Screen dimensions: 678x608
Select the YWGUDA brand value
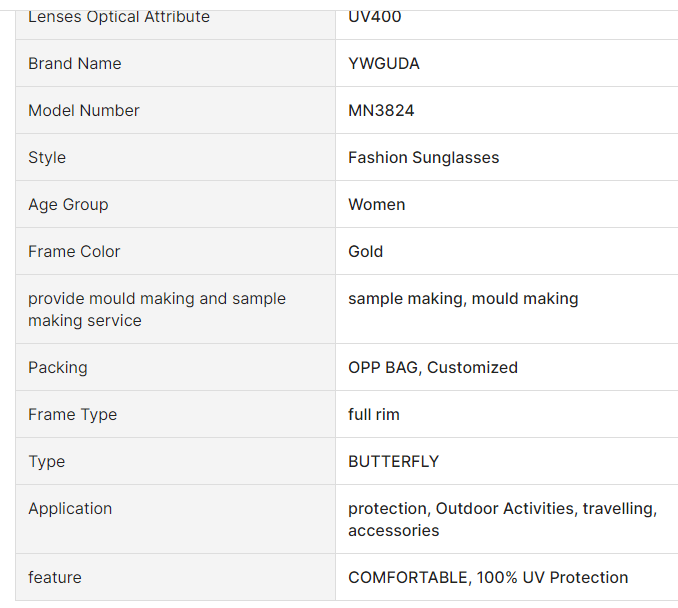coord(384,64)
